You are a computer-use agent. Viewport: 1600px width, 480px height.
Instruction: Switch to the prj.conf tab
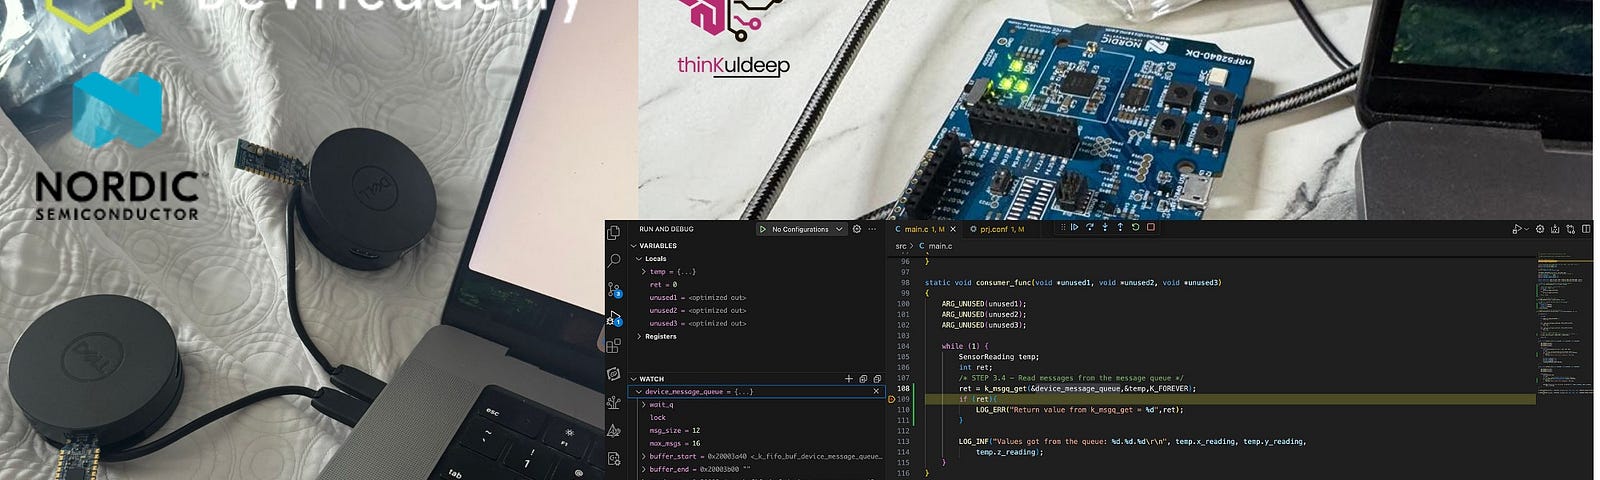point(1001,229)
